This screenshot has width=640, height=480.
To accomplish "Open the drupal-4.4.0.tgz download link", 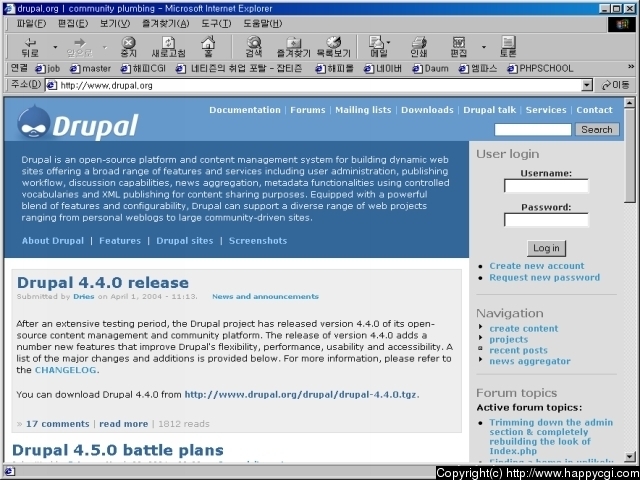I will coord(301,394).
